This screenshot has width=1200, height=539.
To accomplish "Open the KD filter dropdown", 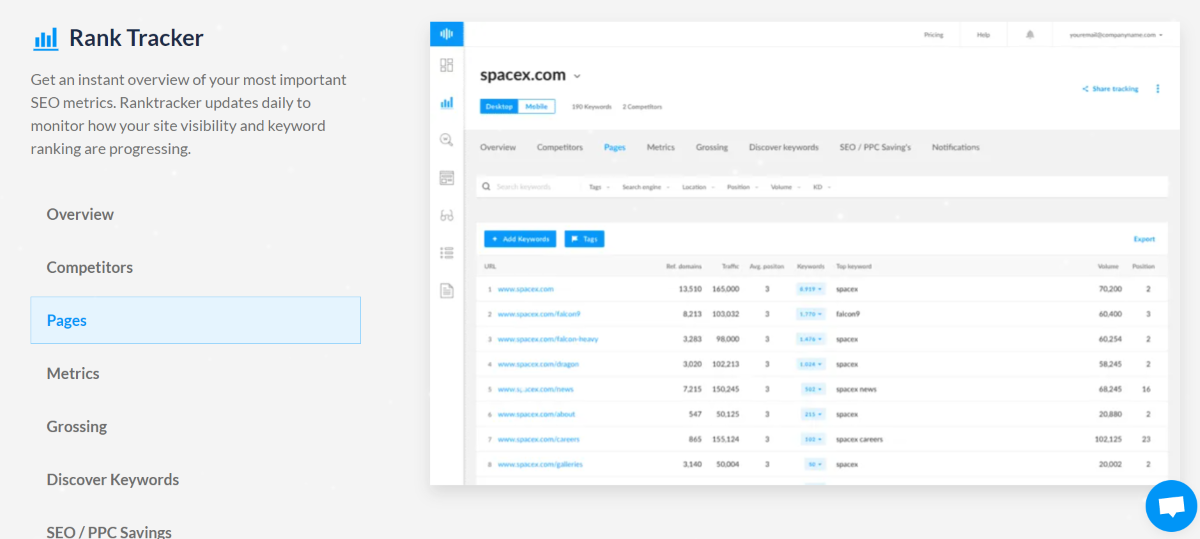I will 822,187.
